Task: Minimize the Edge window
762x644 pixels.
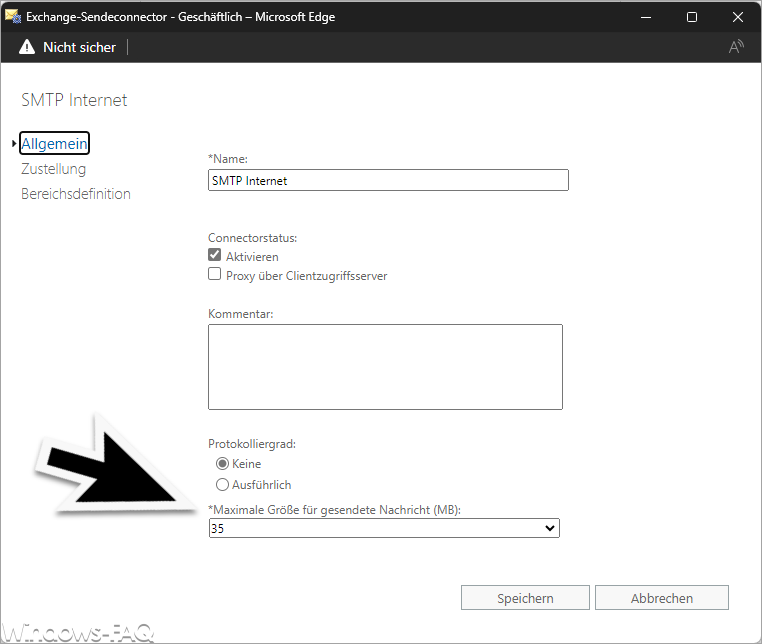Action: tap(646, 17)
